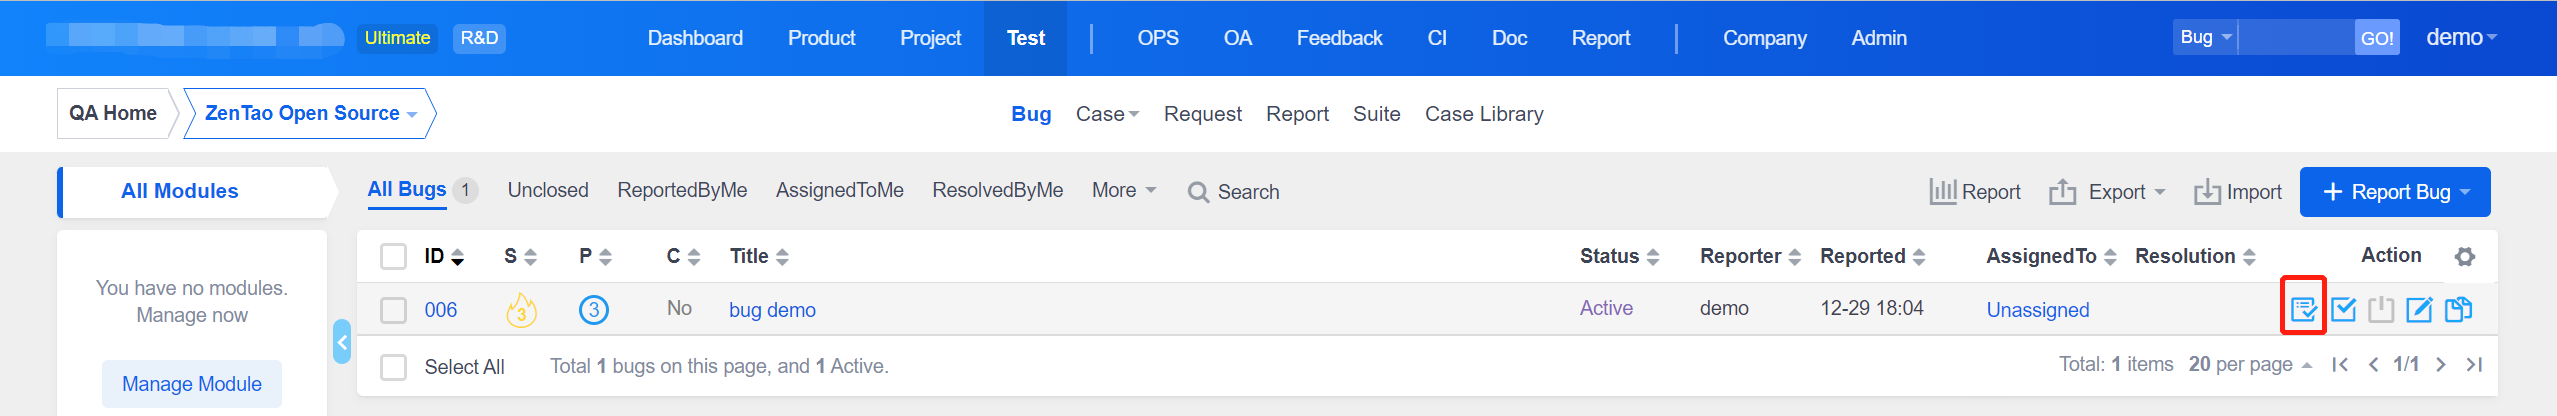Click the search input box beside GO!
This screenshot has width=2557, height=416.
(2294, 38)
